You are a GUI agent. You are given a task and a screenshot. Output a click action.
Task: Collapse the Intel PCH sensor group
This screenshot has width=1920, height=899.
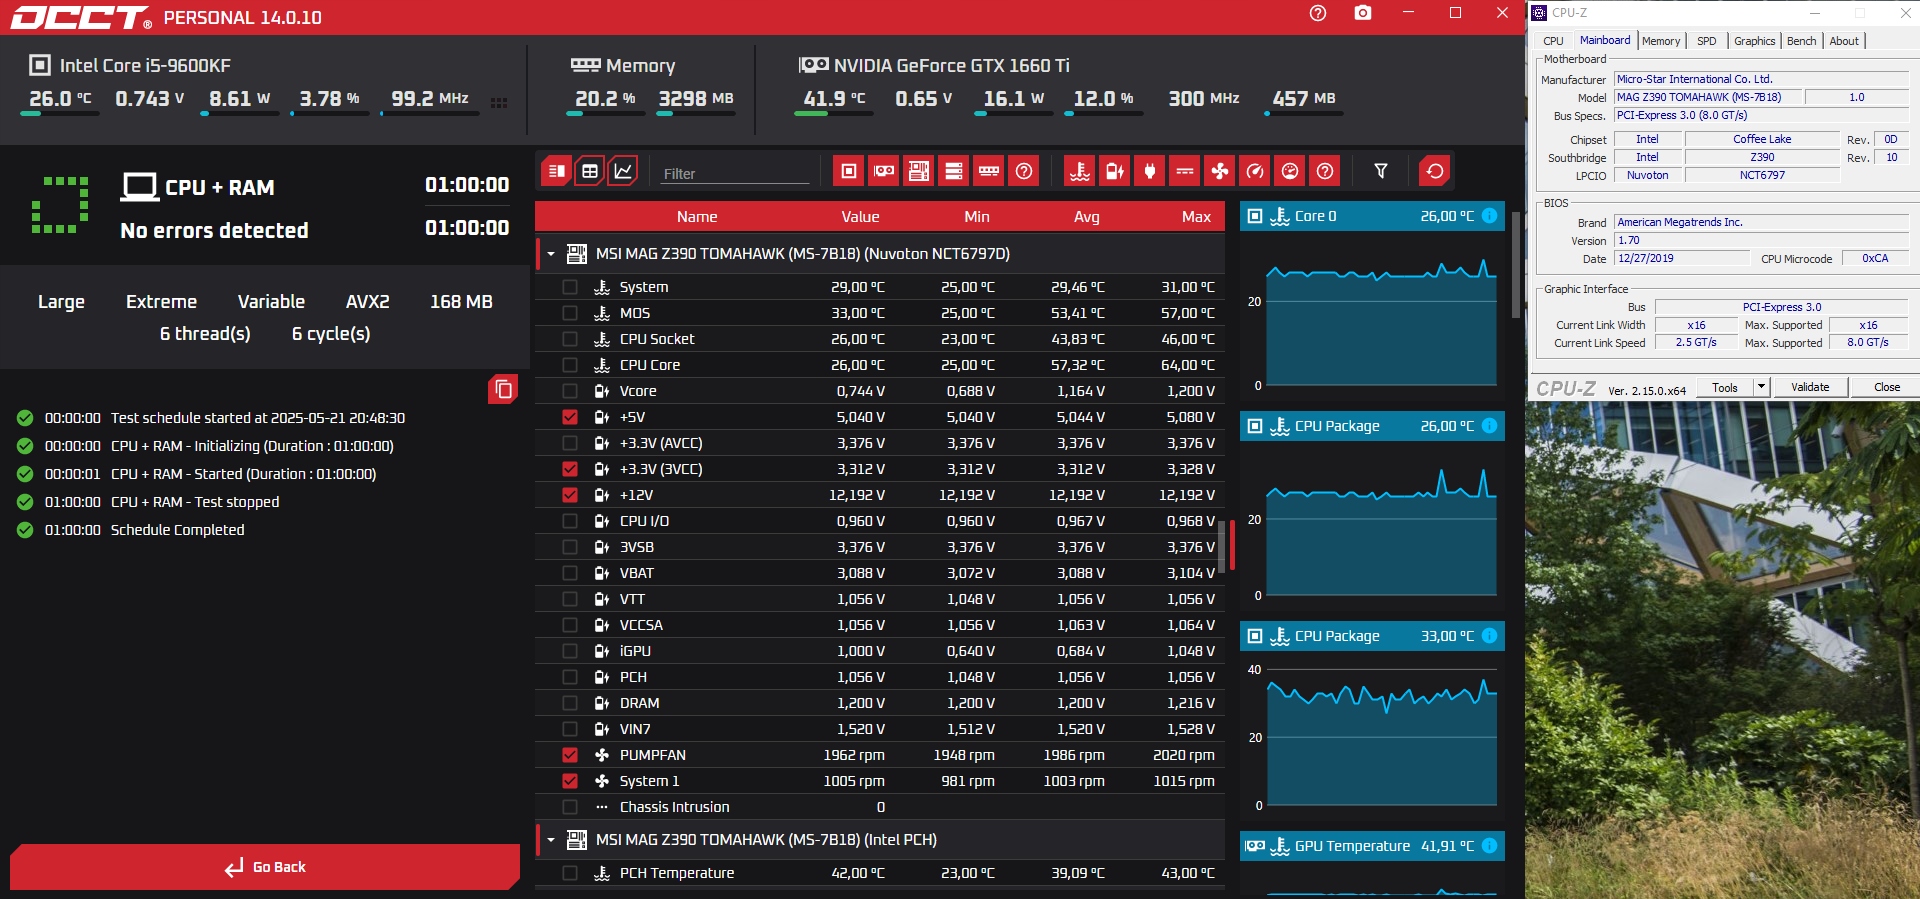pyautogui.click(x=550, y=840)
